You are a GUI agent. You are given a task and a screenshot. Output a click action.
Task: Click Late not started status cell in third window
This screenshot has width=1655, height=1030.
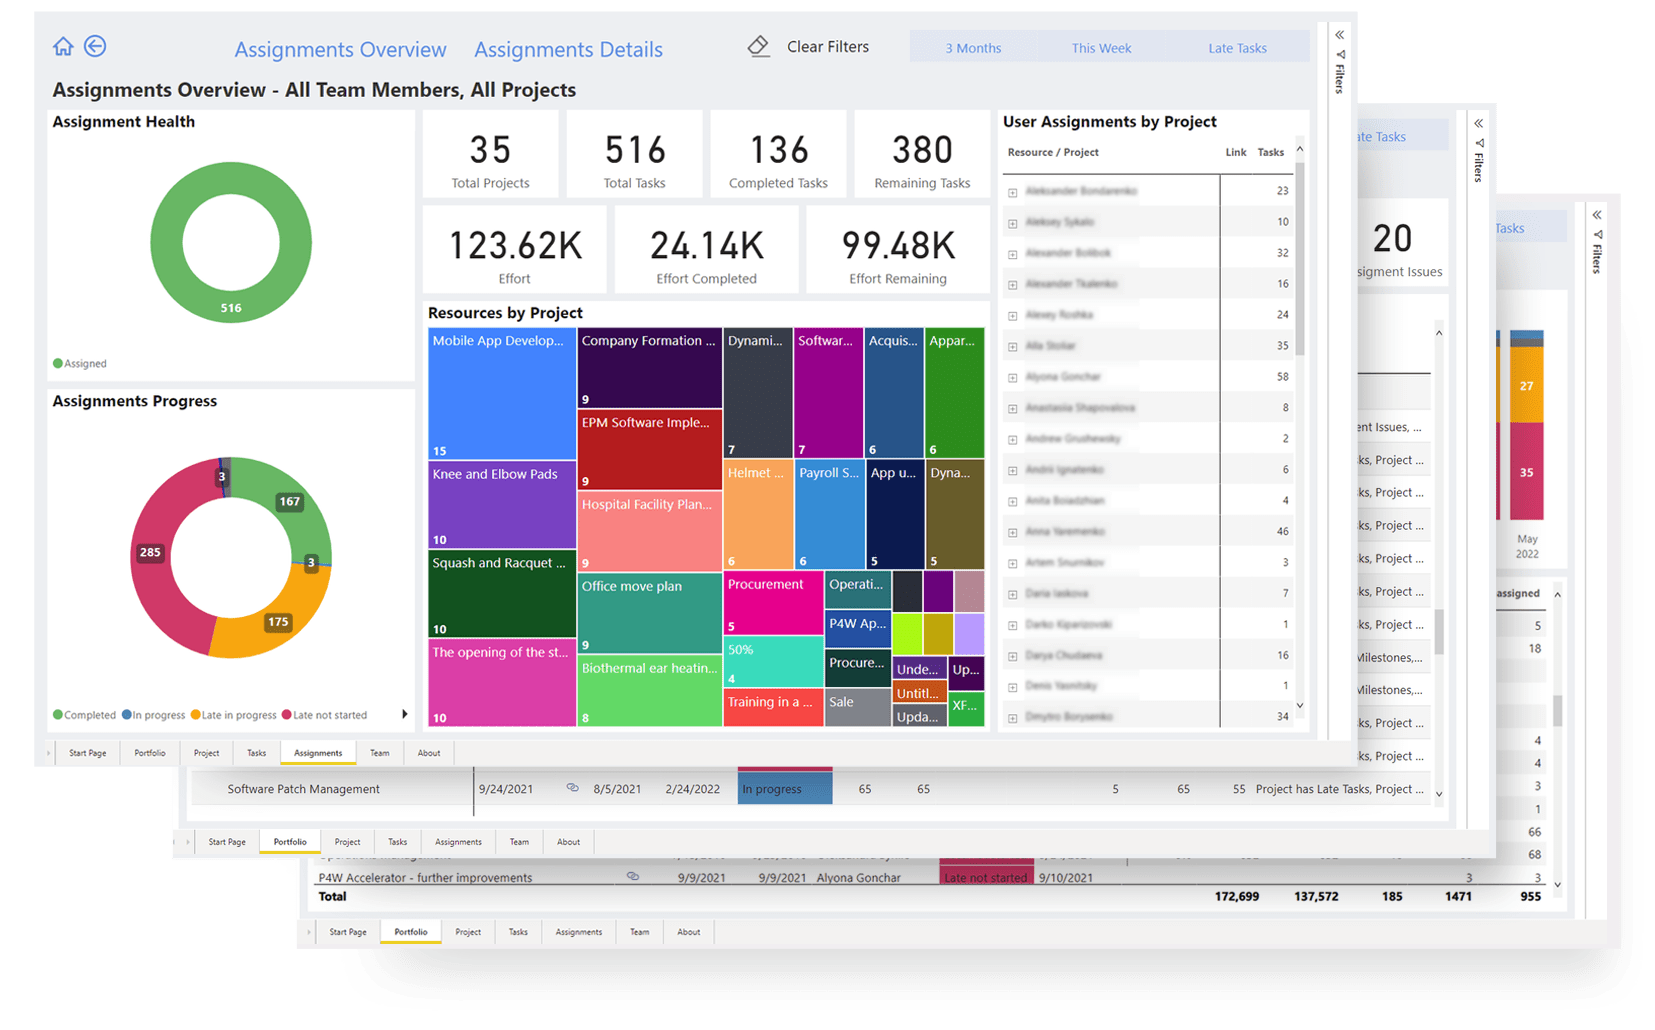coord(986,876)
